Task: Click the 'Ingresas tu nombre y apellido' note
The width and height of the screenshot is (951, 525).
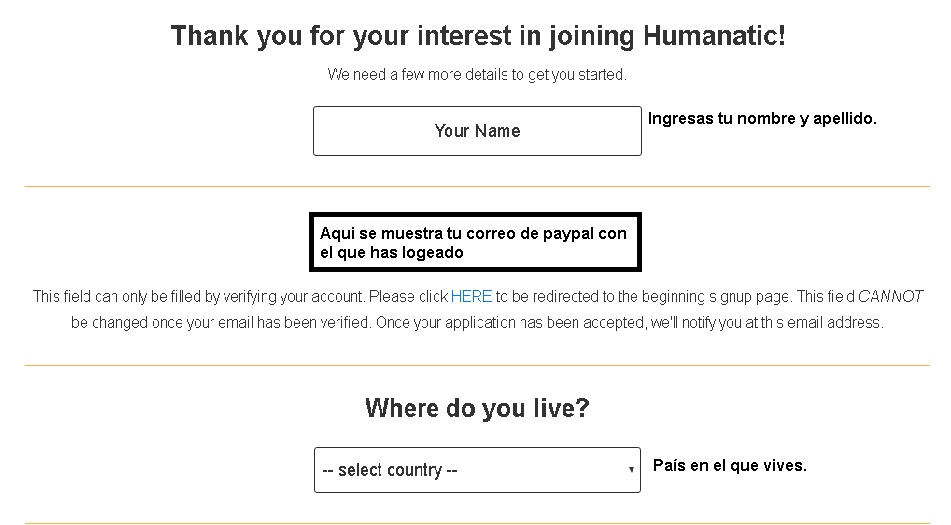Action: point(762,118)
